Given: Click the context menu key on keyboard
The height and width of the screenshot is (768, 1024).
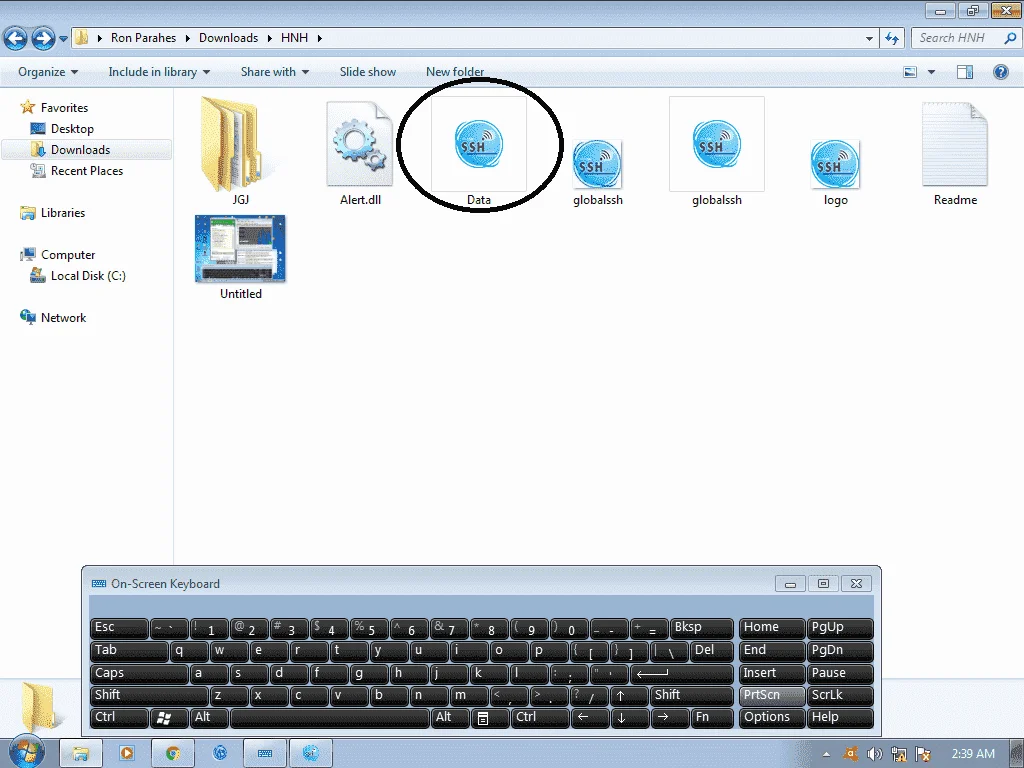Looking at the screenshot, I should click(x=489, y=718).
